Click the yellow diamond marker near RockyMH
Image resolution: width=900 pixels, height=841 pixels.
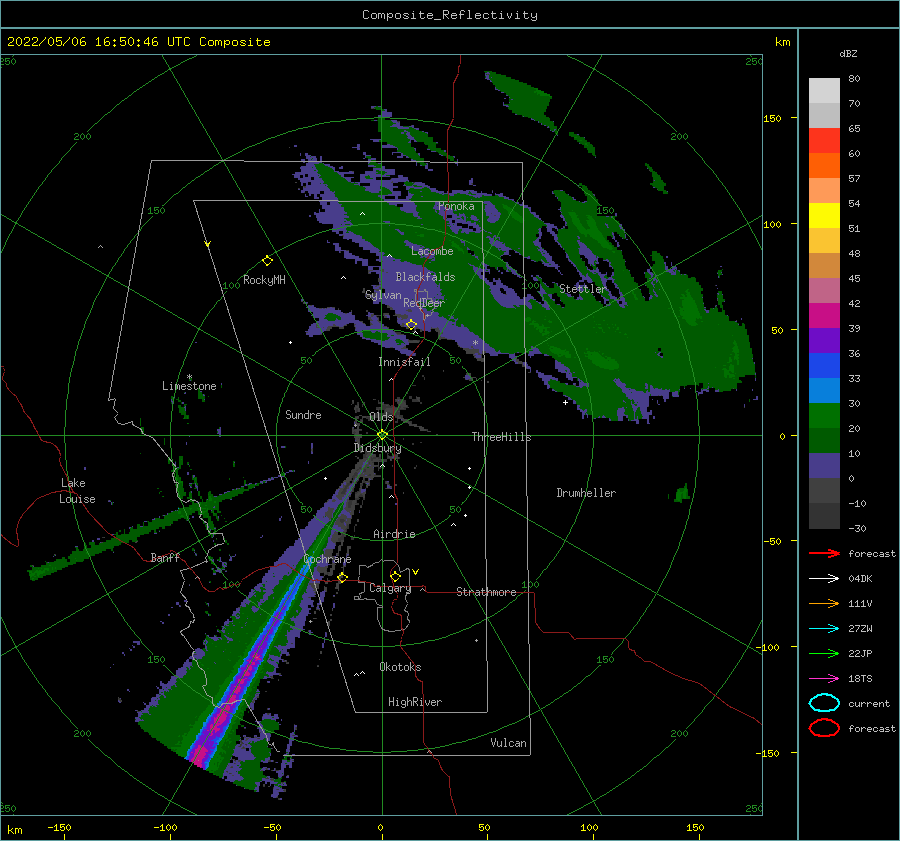[x=267, y=261]
